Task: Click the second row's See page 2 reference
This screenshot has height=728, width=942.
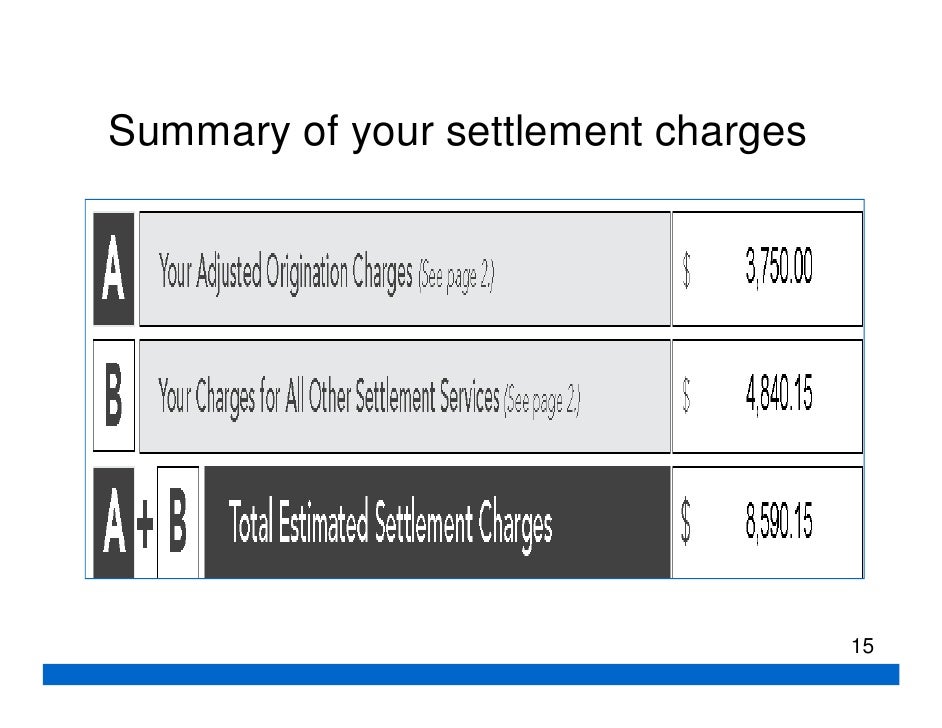Action: pyautogui.click(x=542, y=402)
